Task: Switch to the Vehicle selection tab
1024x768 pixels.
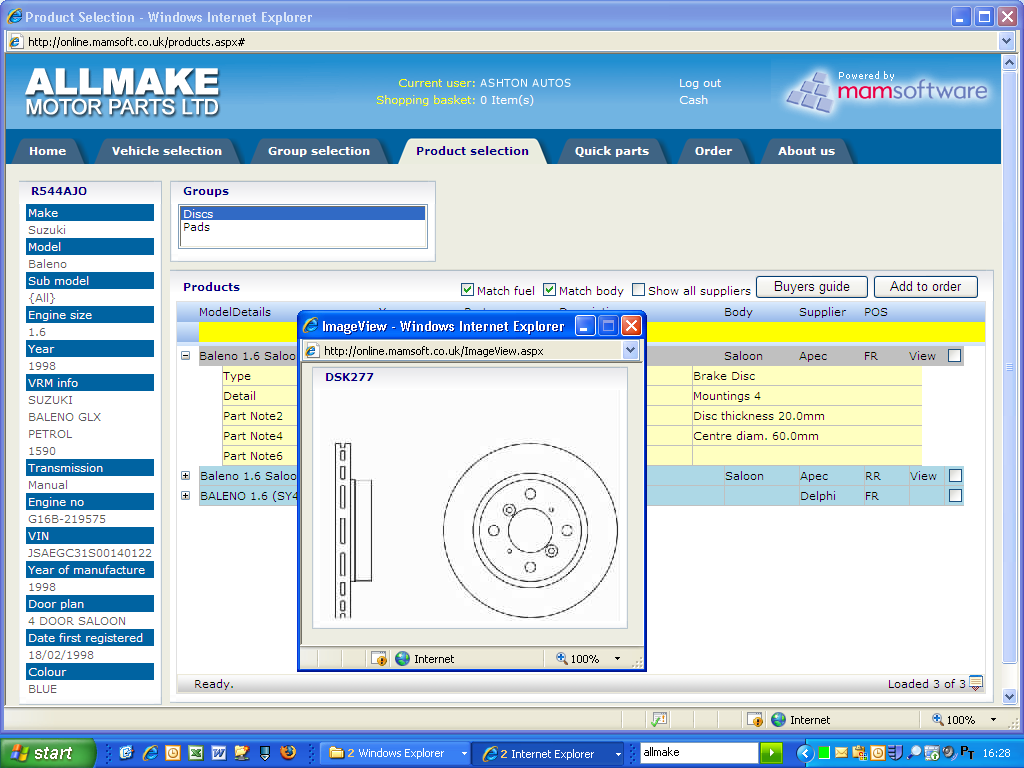Action: 167,151
